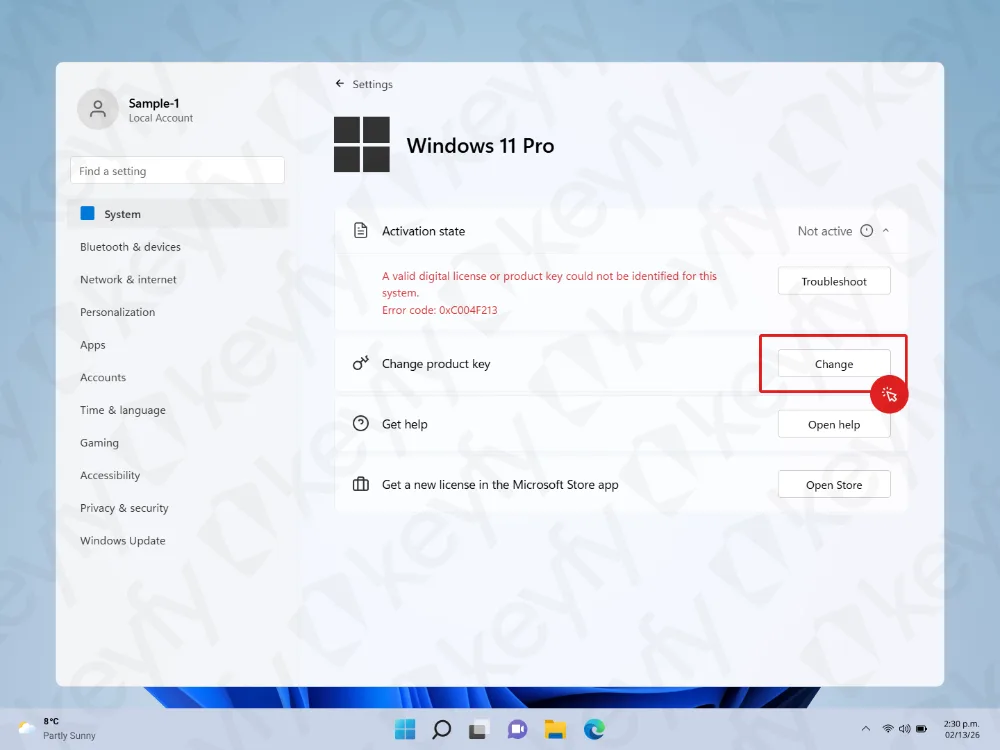Open Task View on the taskbar

479,729
